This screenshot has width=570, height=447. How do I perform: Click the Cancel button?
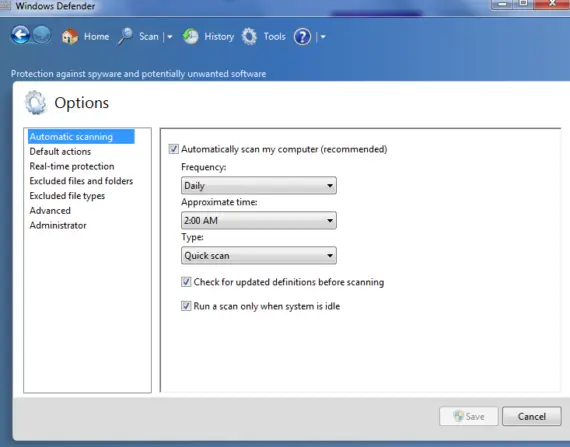click(531, 416)
